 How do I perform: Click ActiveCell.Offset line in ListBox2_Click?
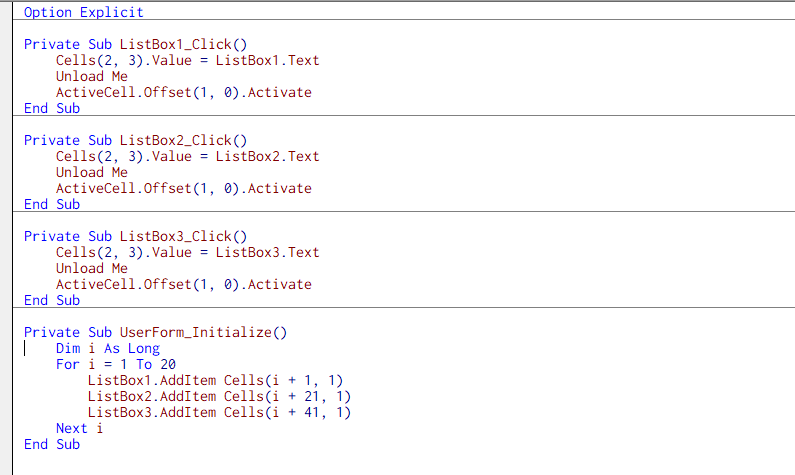[x=183, y=189]
